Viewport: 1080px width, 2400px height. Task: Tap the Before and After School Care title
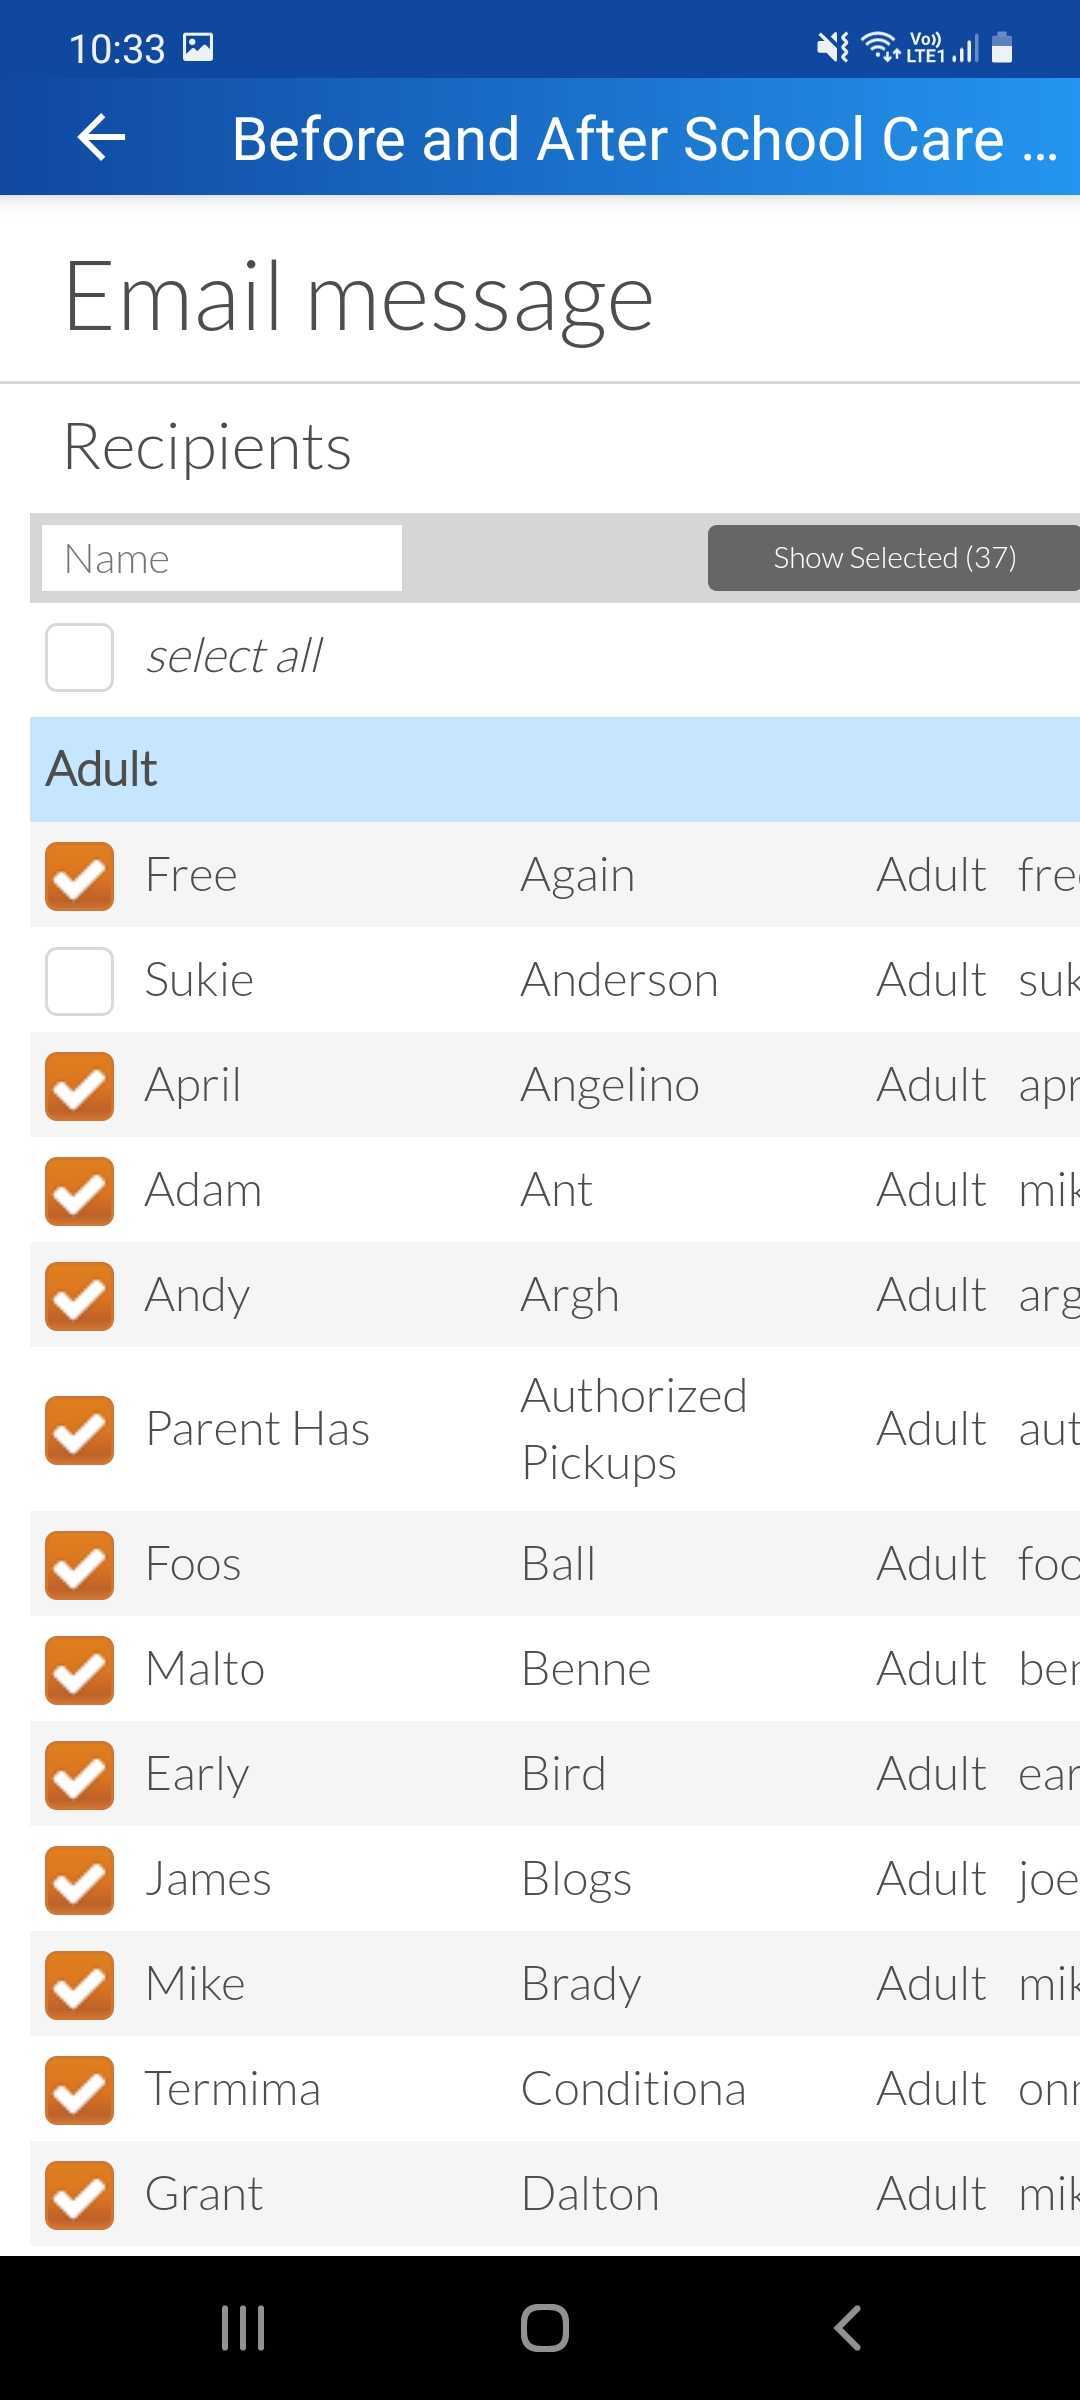click(x=645, y=138)
